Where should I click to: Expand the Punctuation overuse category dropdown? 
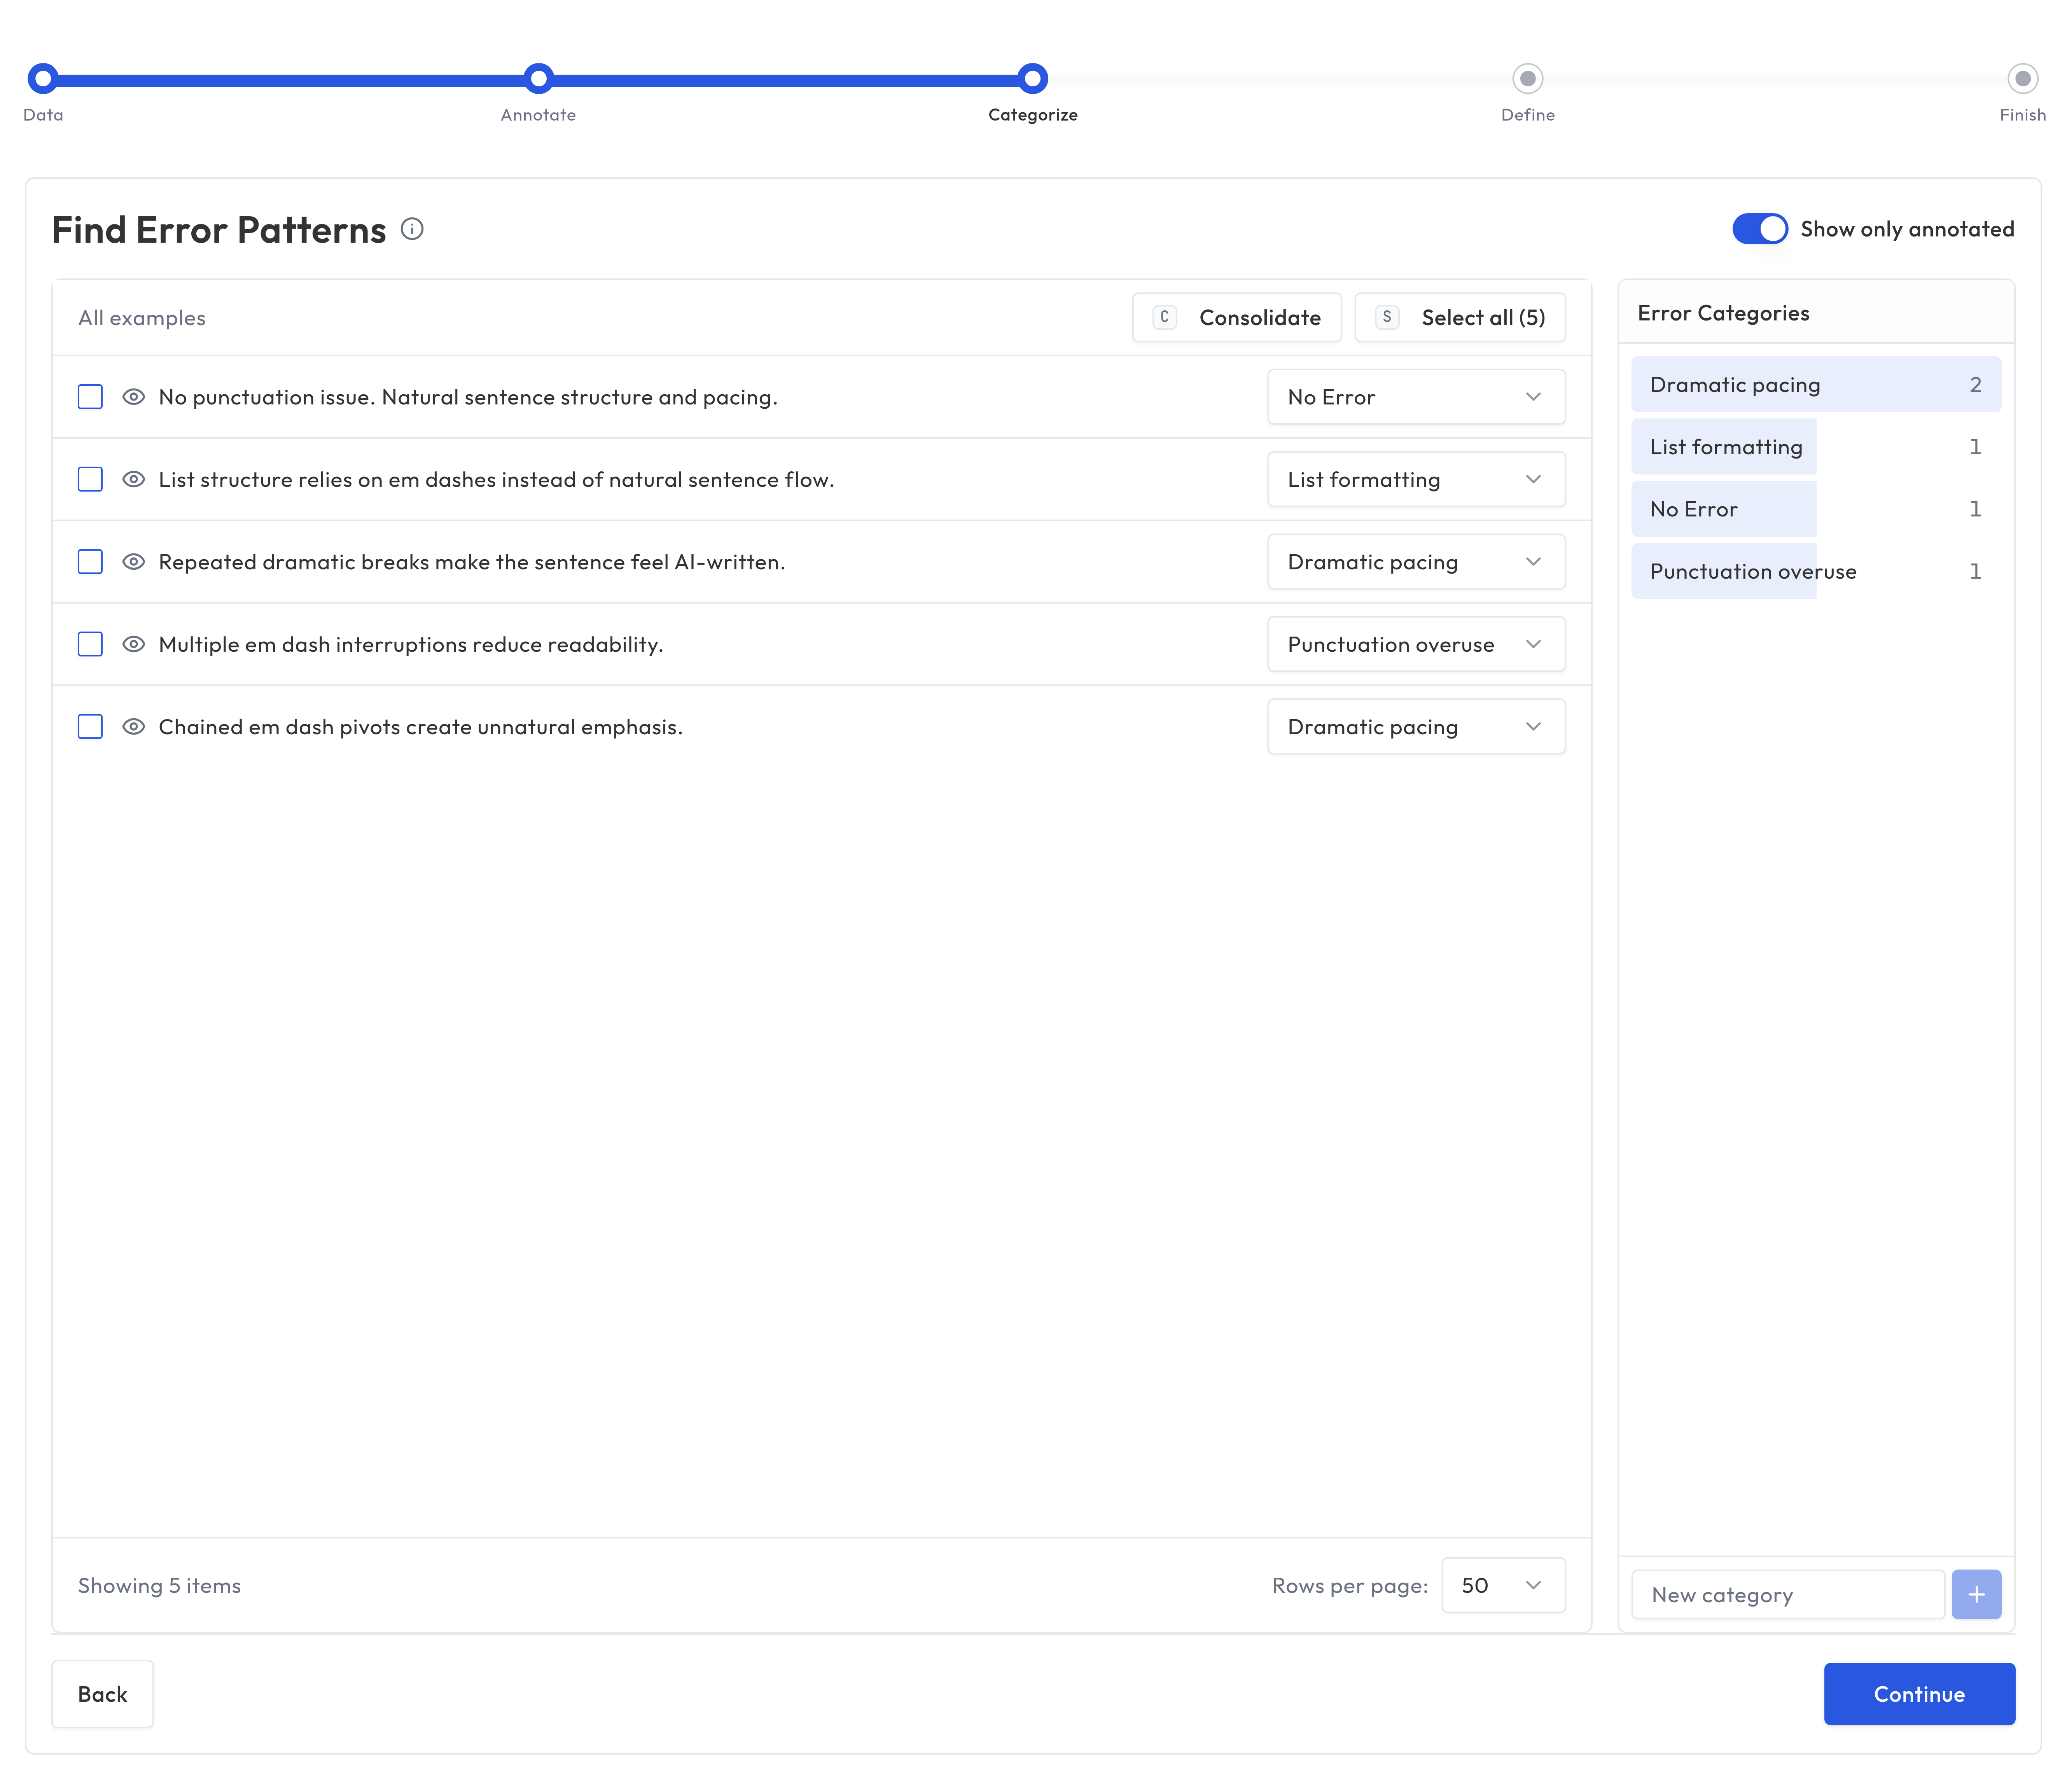click(1416, 644)
